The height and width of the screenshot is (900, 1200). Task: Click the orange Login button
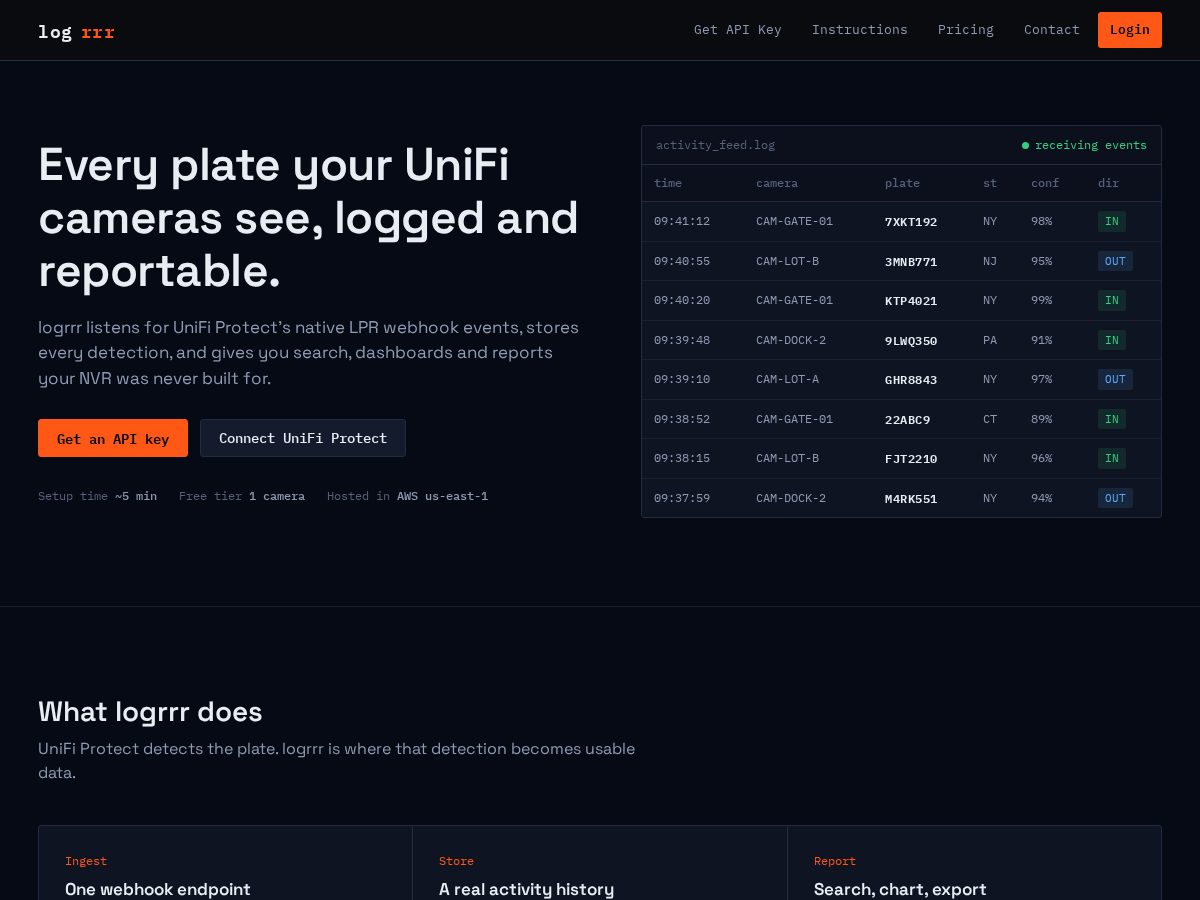(1129, 30)
